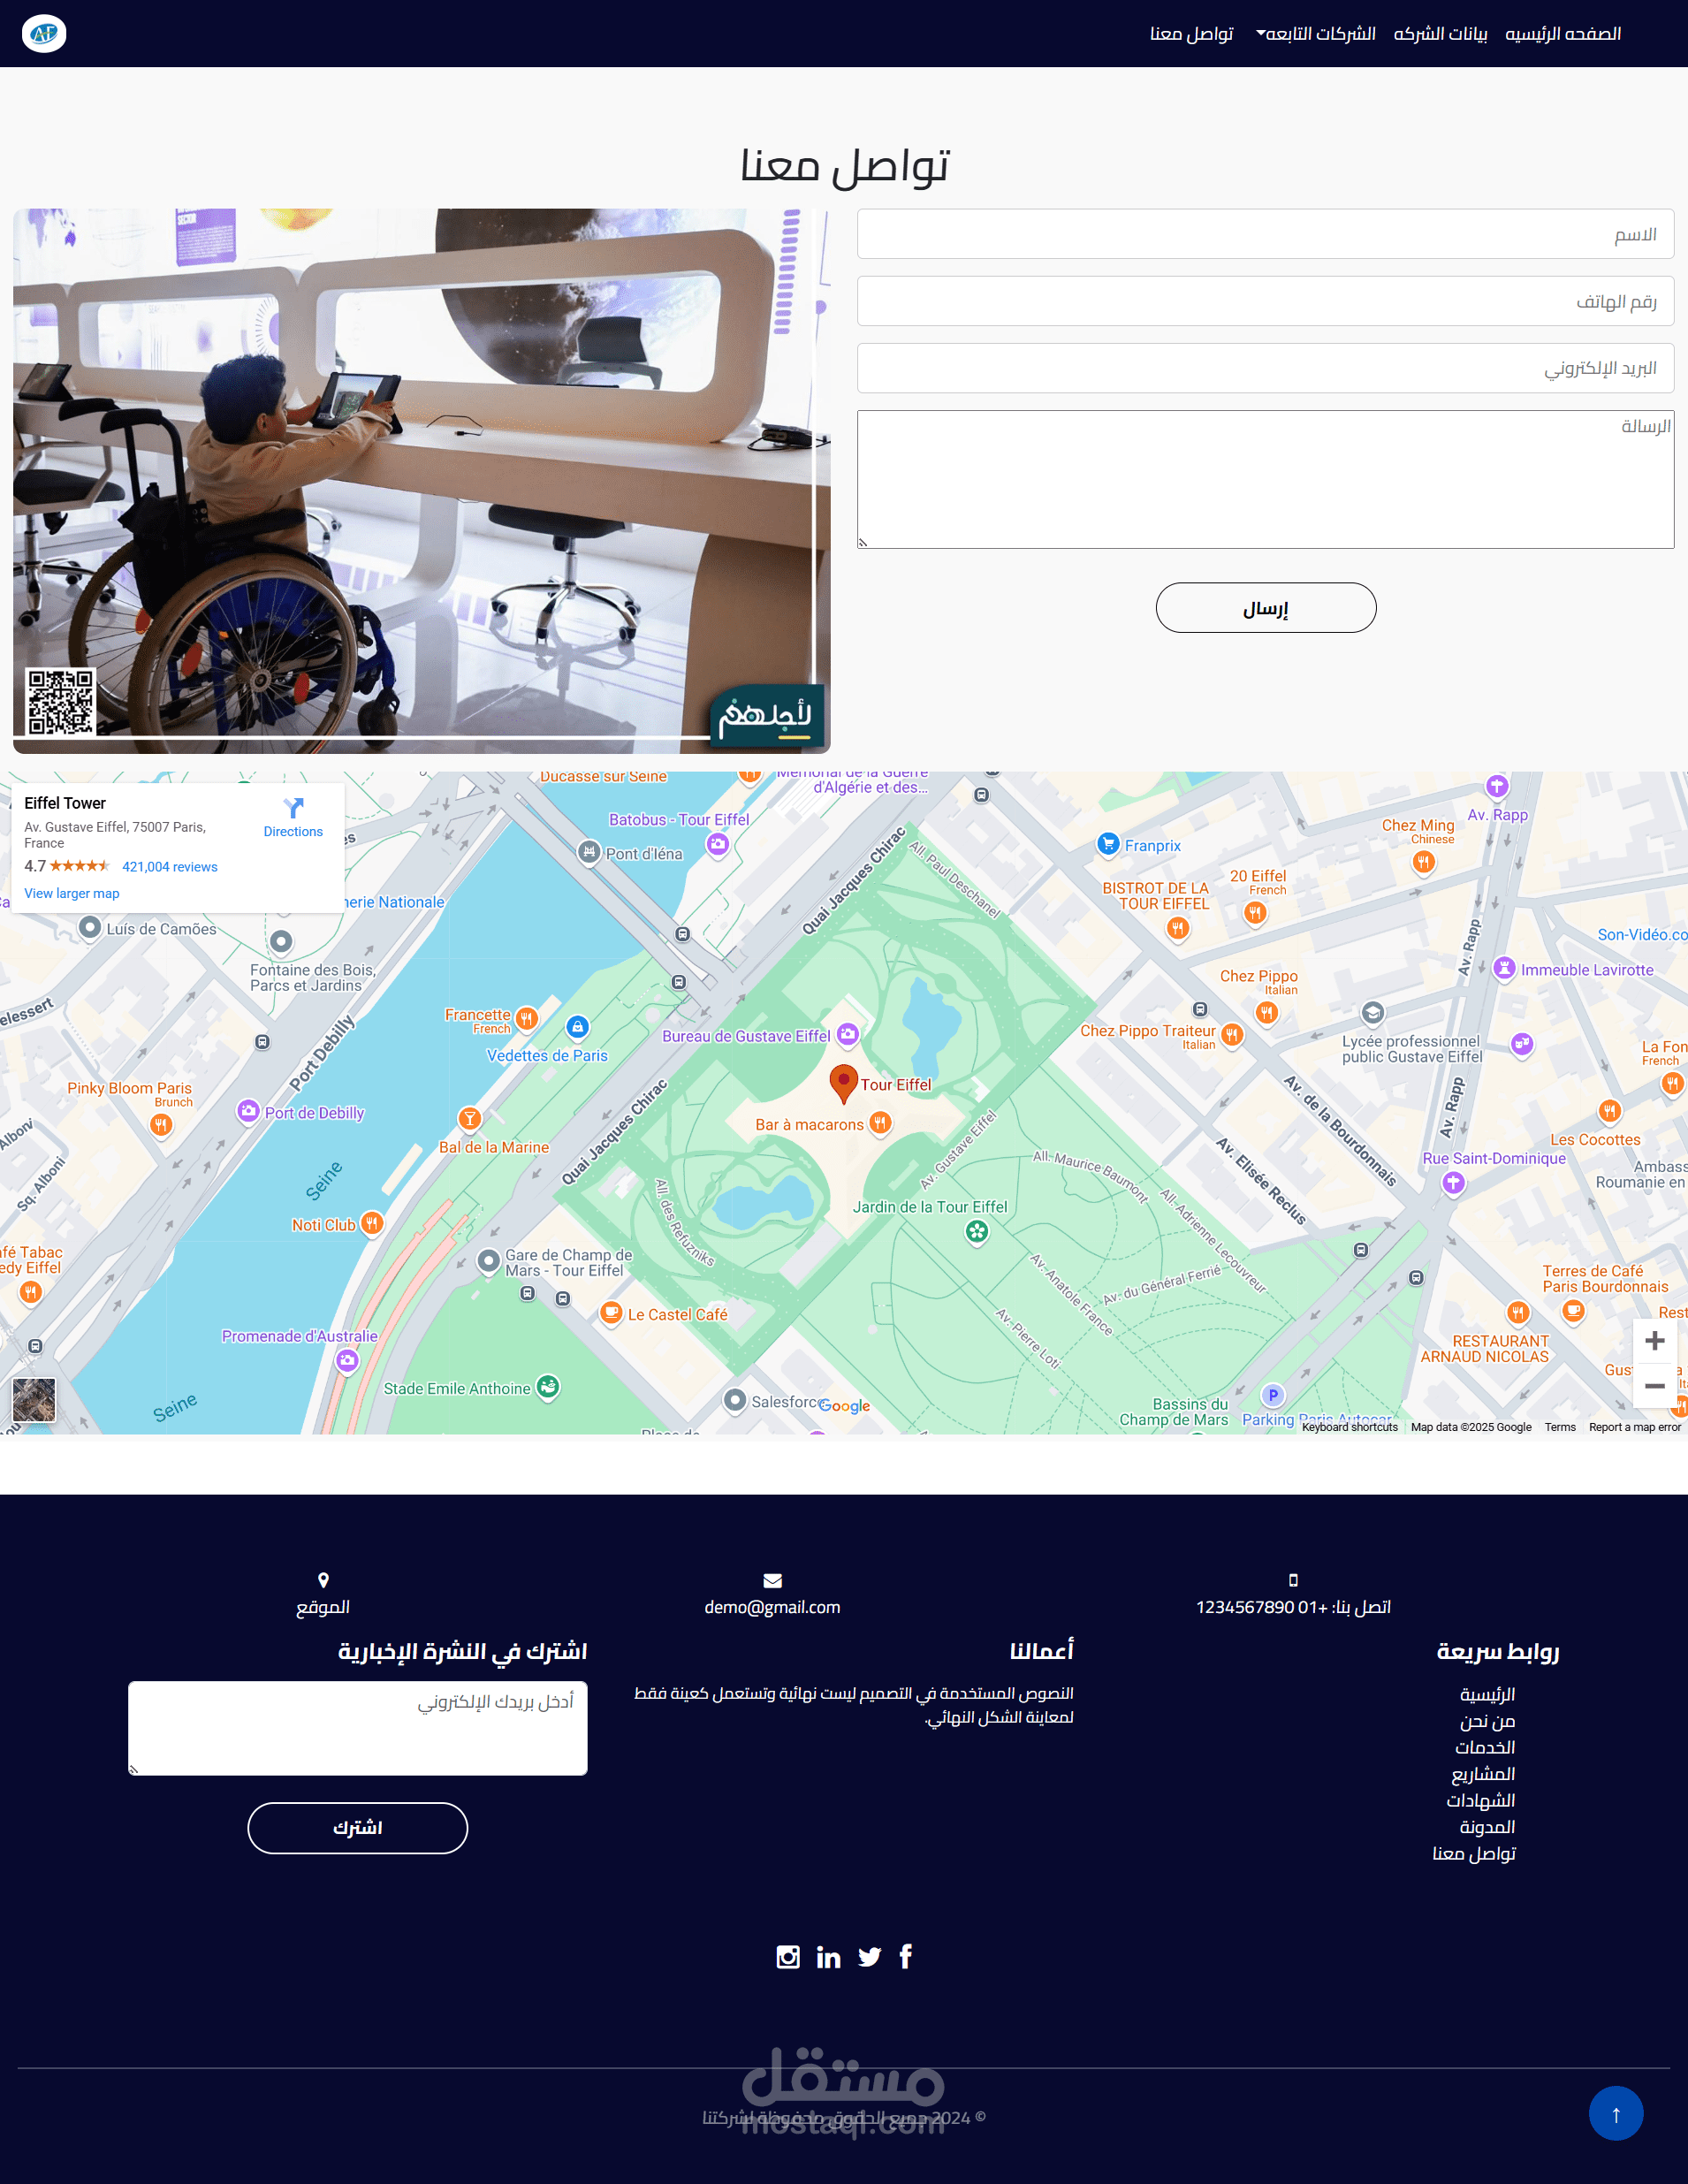The image size is (1688, 2184).
Task: Open الشهادات footer link
Action: point(1481,1800)
